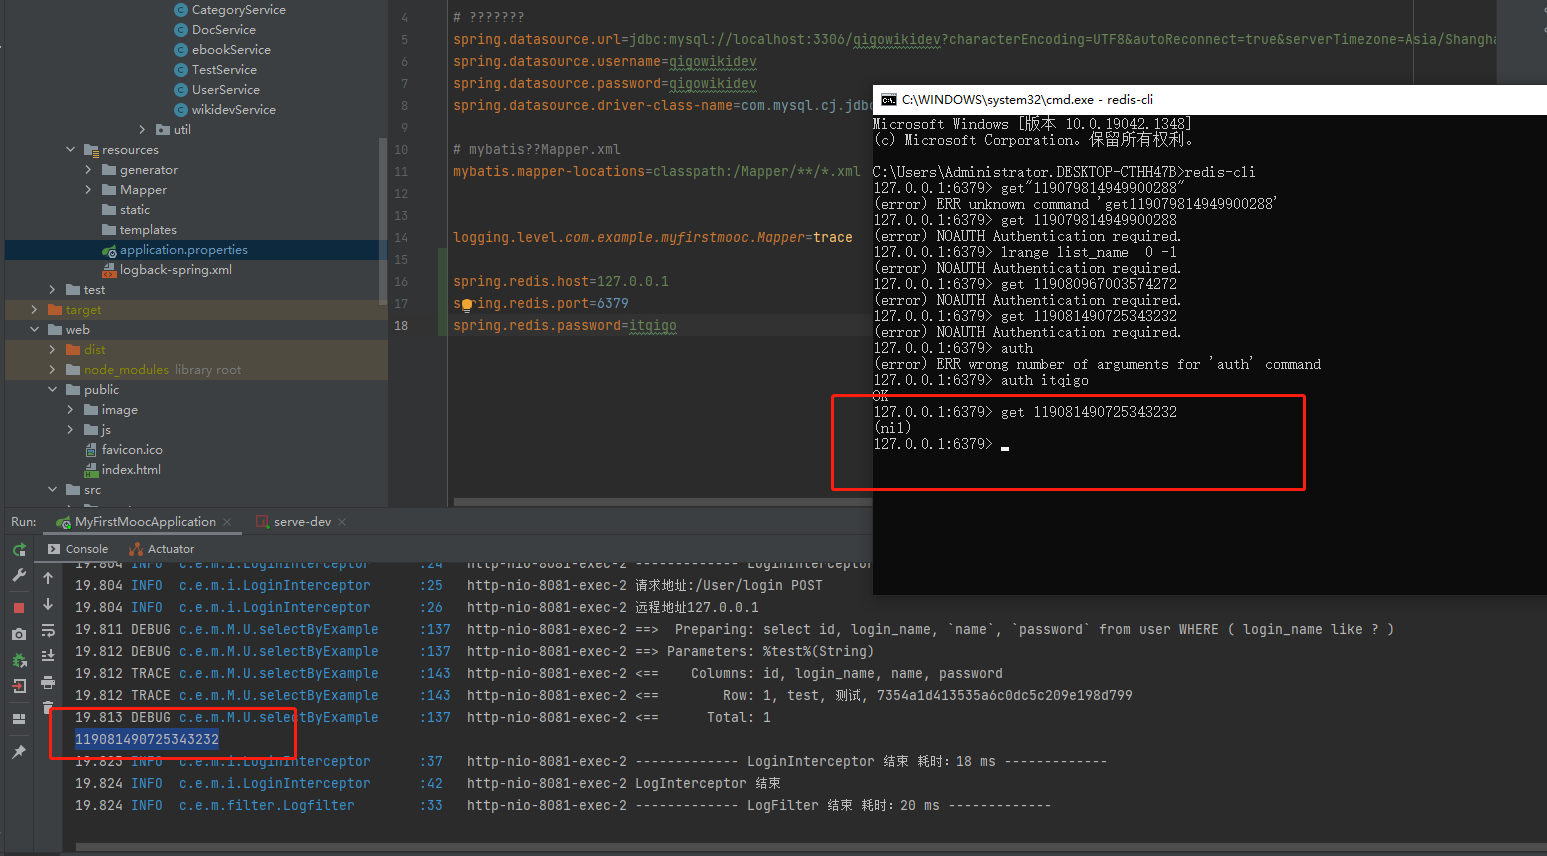Click the highlighted 1190814907253432​32 console line
The width and height of the screenshot is (1547, 856).
(x=147, y=739)
